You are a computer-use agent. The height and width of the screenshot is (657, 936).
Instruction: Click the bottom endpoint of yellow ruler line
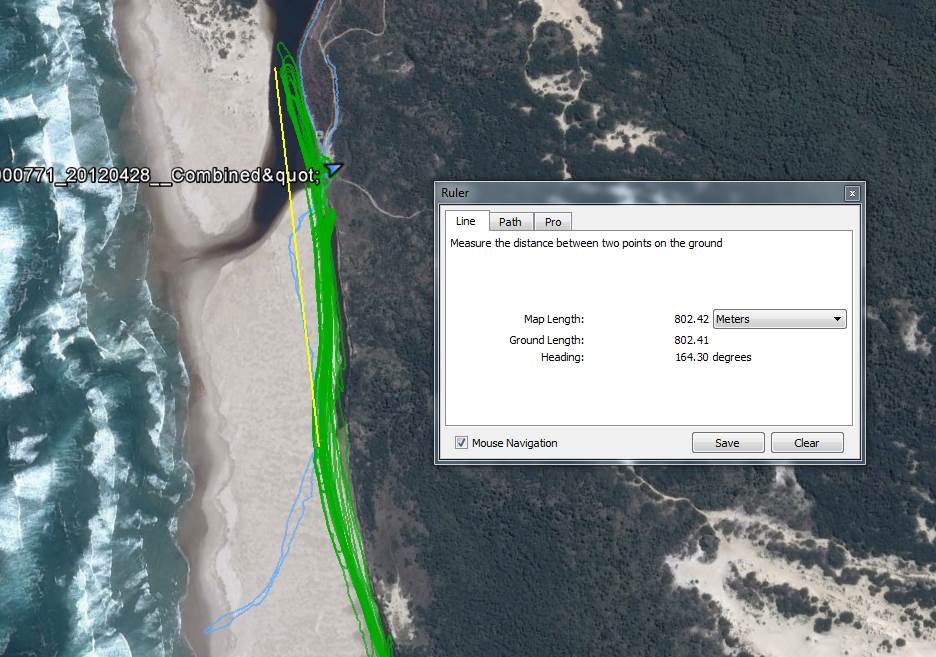pos(319,446)
